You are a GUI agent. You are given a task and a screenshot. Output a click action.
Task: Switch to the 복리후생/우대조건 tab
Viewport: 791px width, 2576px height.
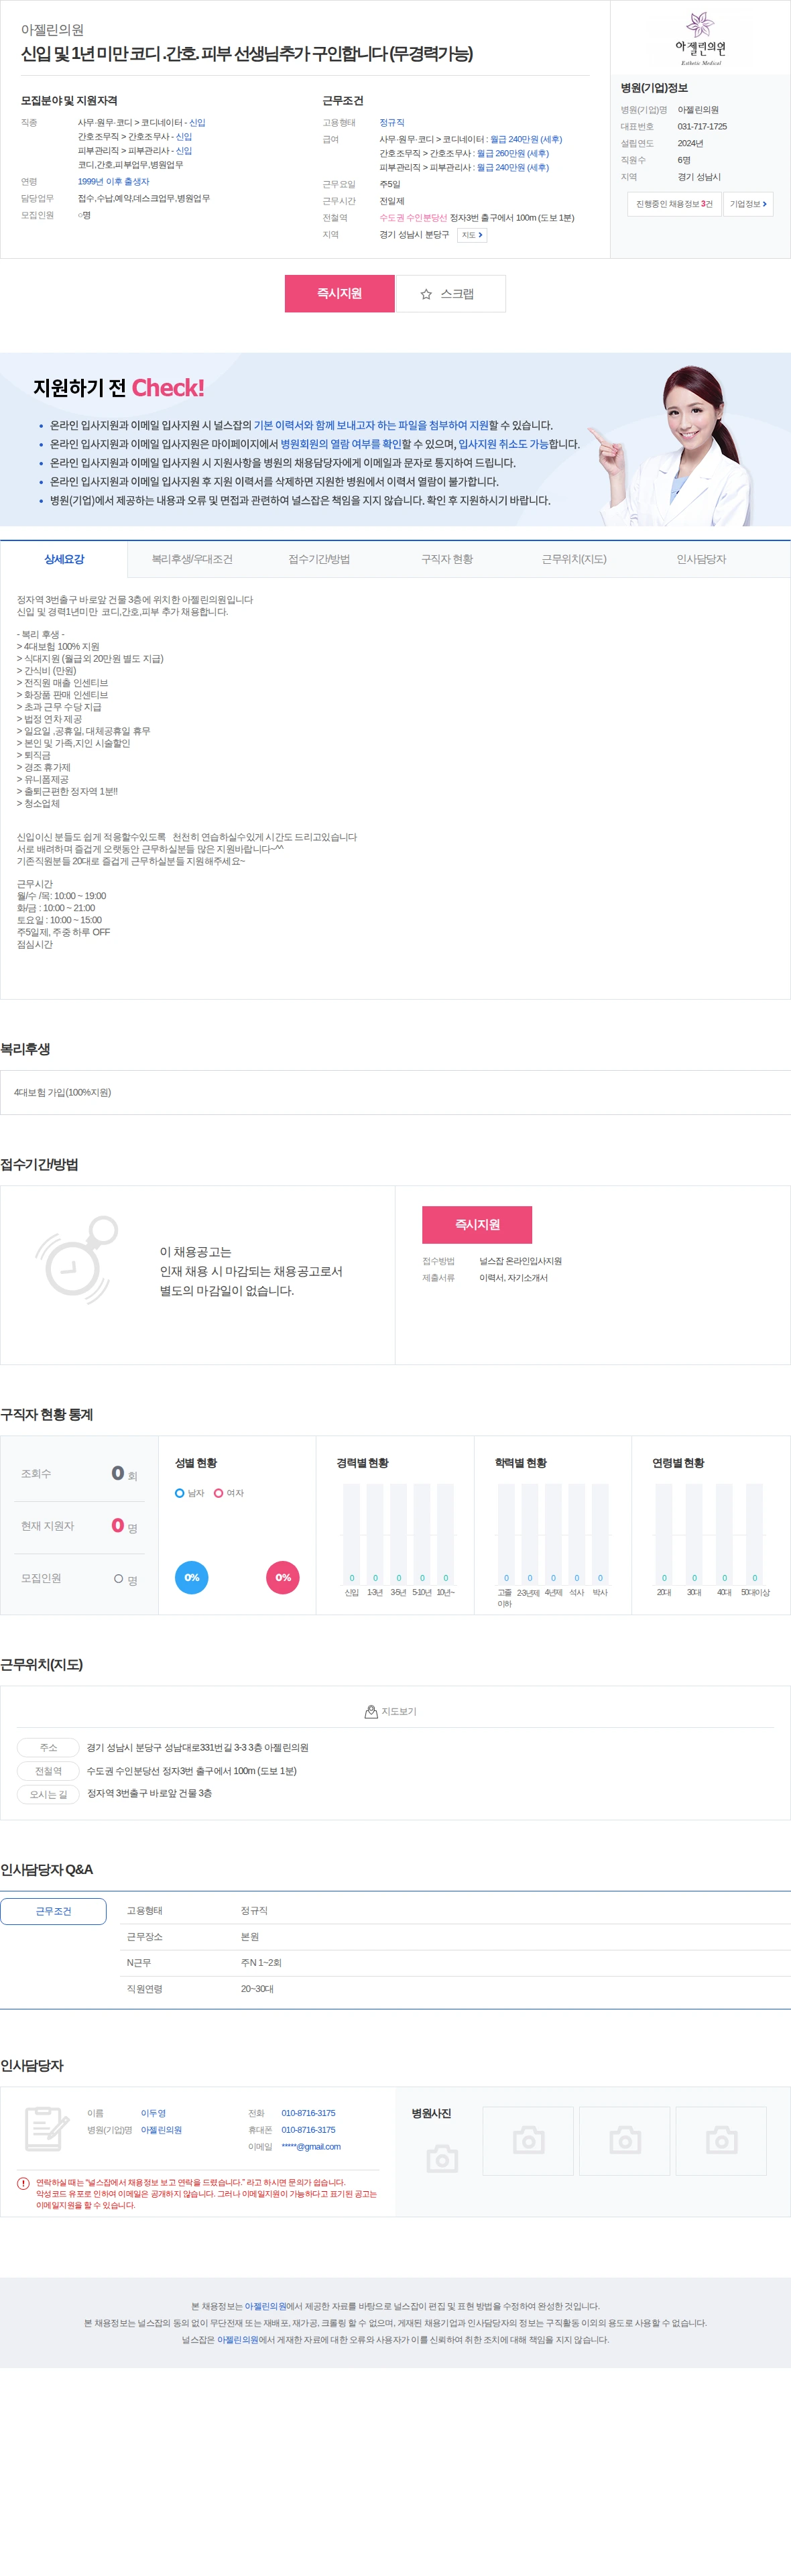(192, 559)
